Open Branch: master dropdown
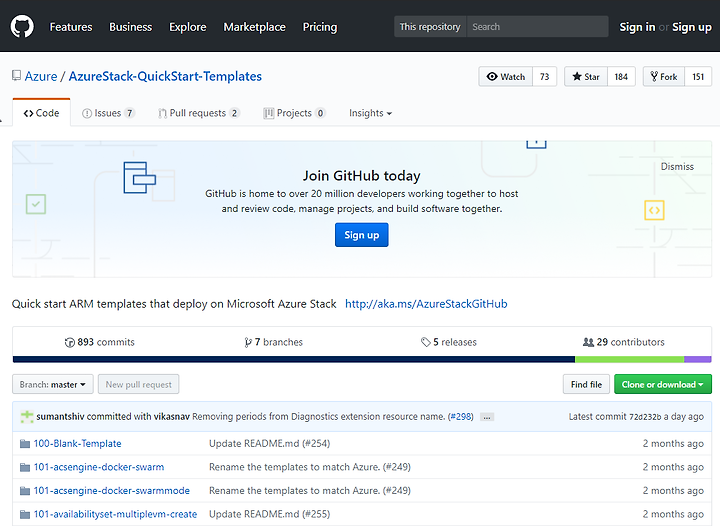This screenshot has height=526, width=720. (x=53, y=384)
